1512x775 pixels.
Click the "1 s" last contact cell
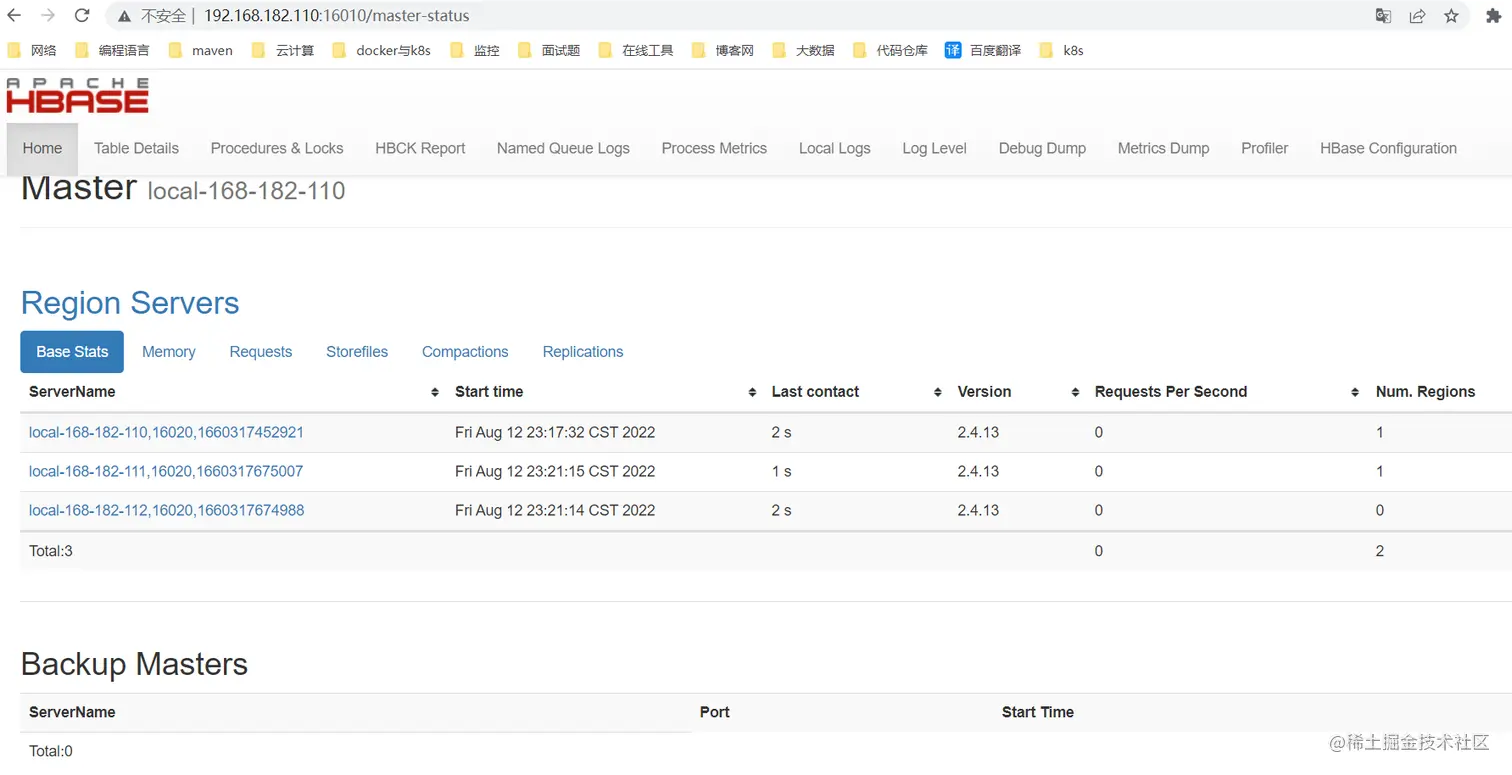click(x=781, y=471)
